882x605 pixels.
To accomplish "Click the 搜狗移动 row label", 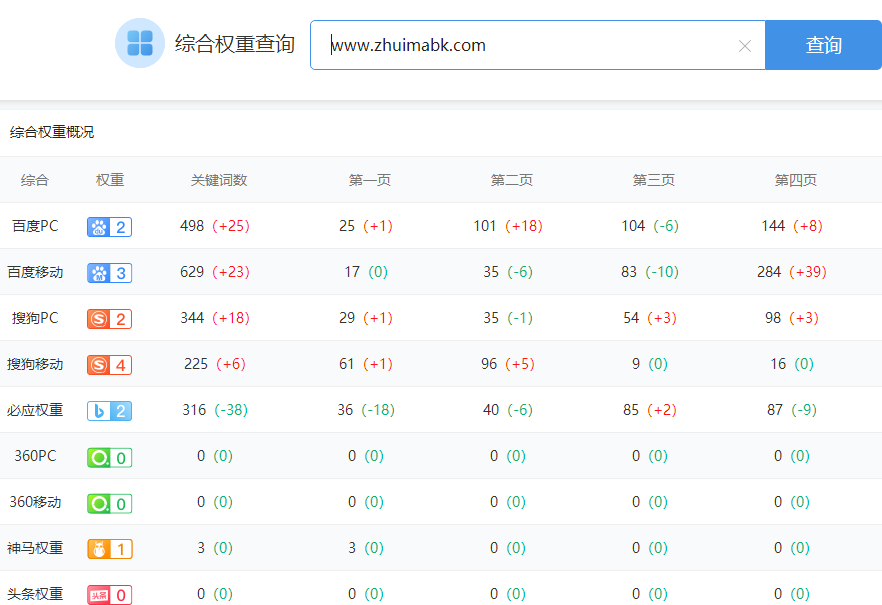I will click(x=35, y=364).
